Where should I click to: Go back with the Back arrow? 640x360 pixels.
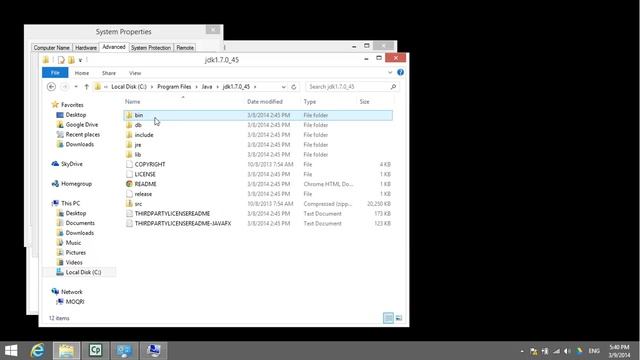pyautogui.click(x=51, y=87)
